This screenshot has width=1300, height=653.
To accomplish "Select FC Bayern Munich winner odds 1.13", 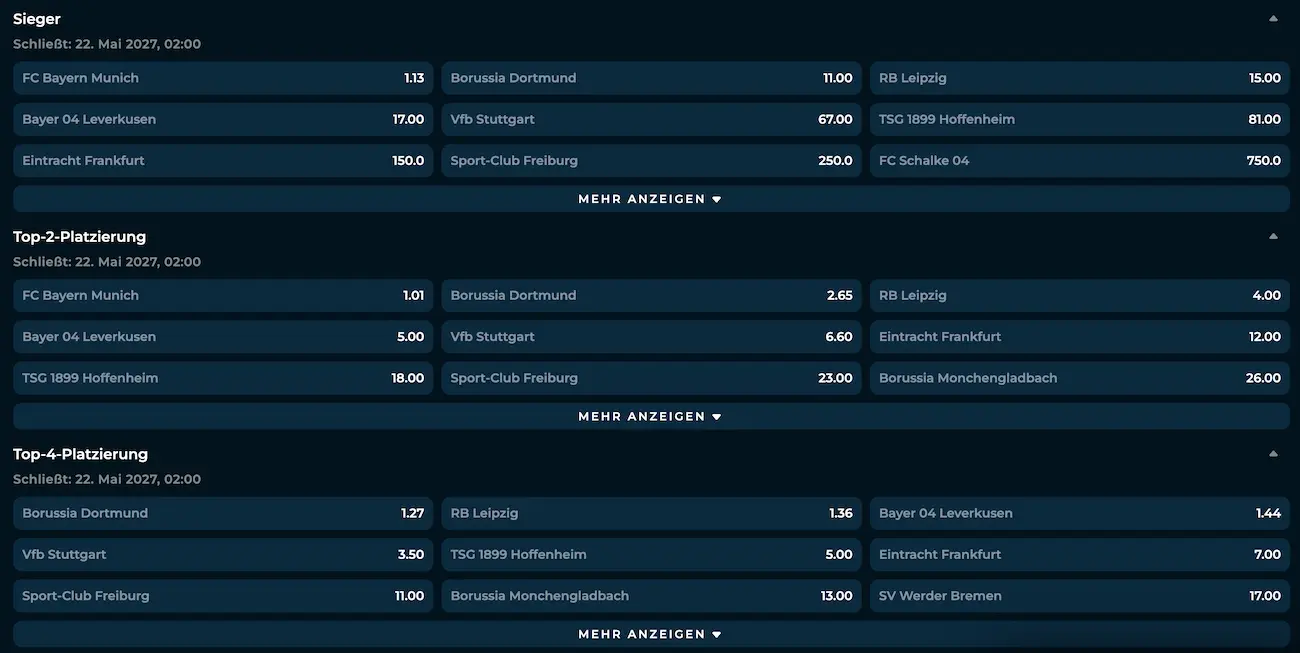I will click(223, 78).
